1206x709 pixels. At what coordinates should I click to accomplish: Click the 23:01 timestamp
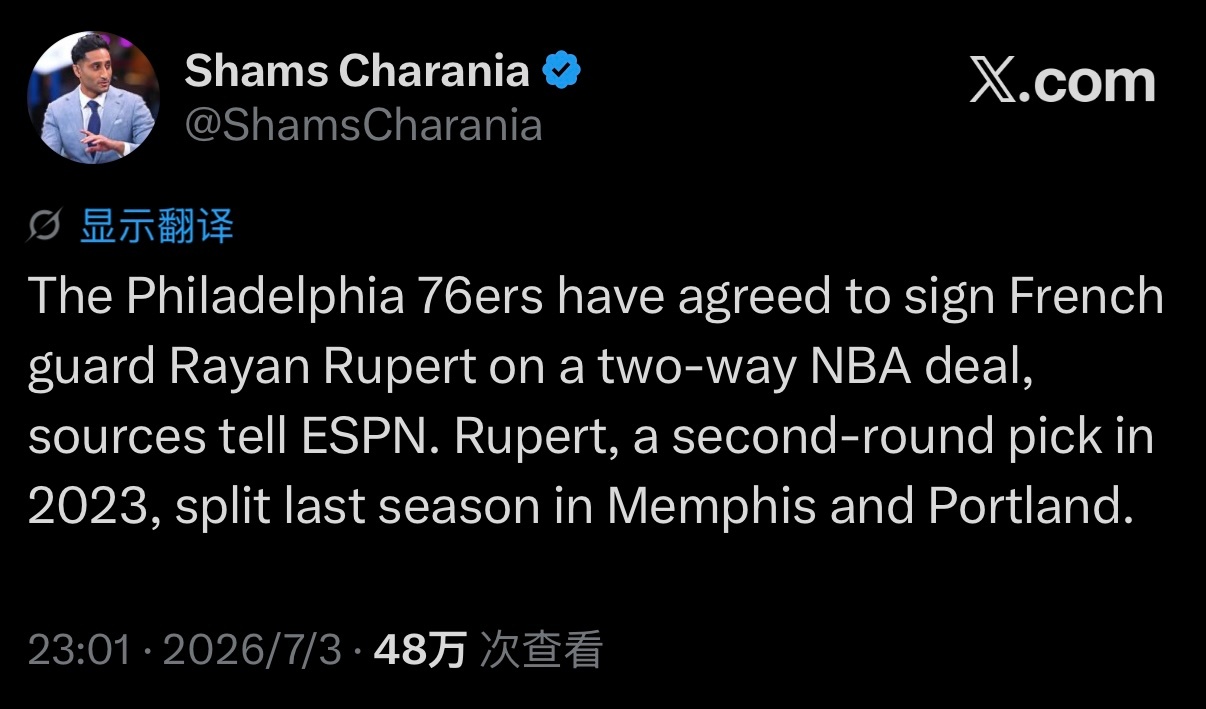coord(79,651)
